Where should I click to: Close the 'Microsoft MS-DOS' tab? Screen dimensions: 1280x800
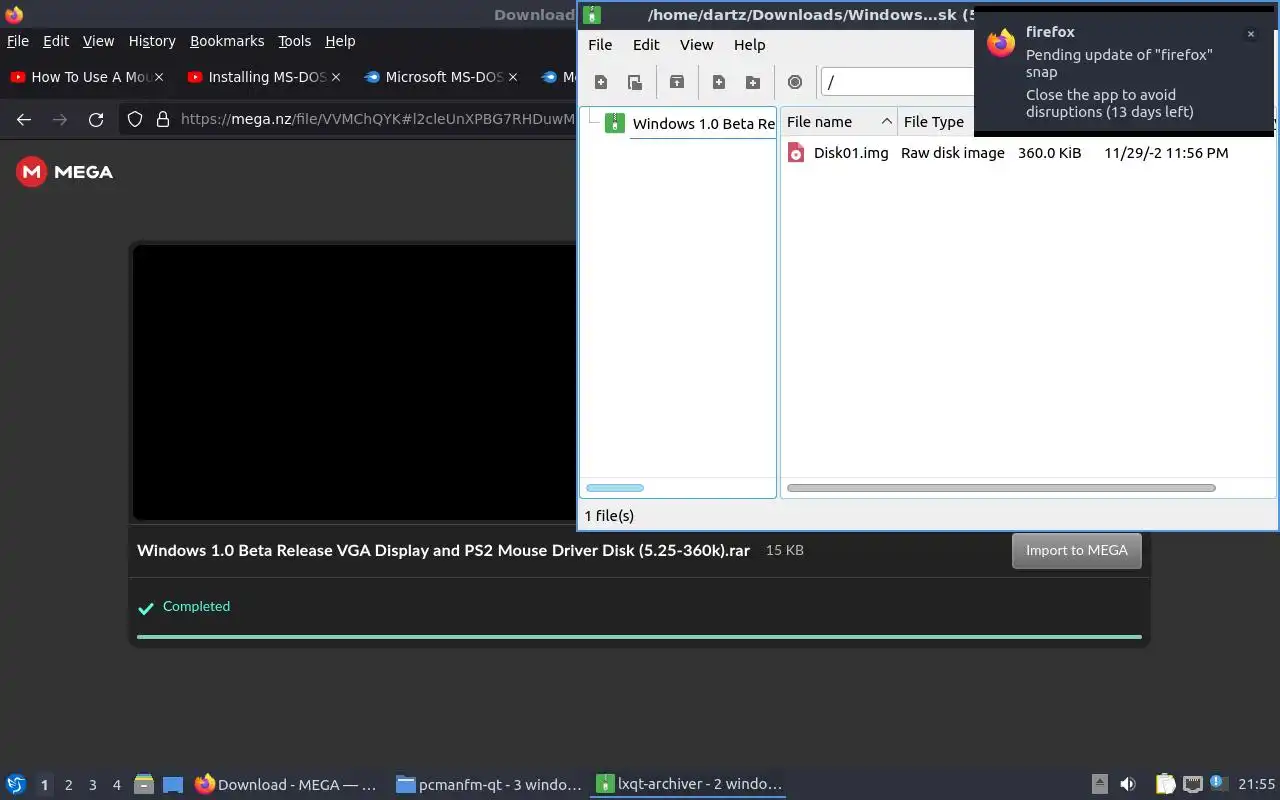point(513,77)
